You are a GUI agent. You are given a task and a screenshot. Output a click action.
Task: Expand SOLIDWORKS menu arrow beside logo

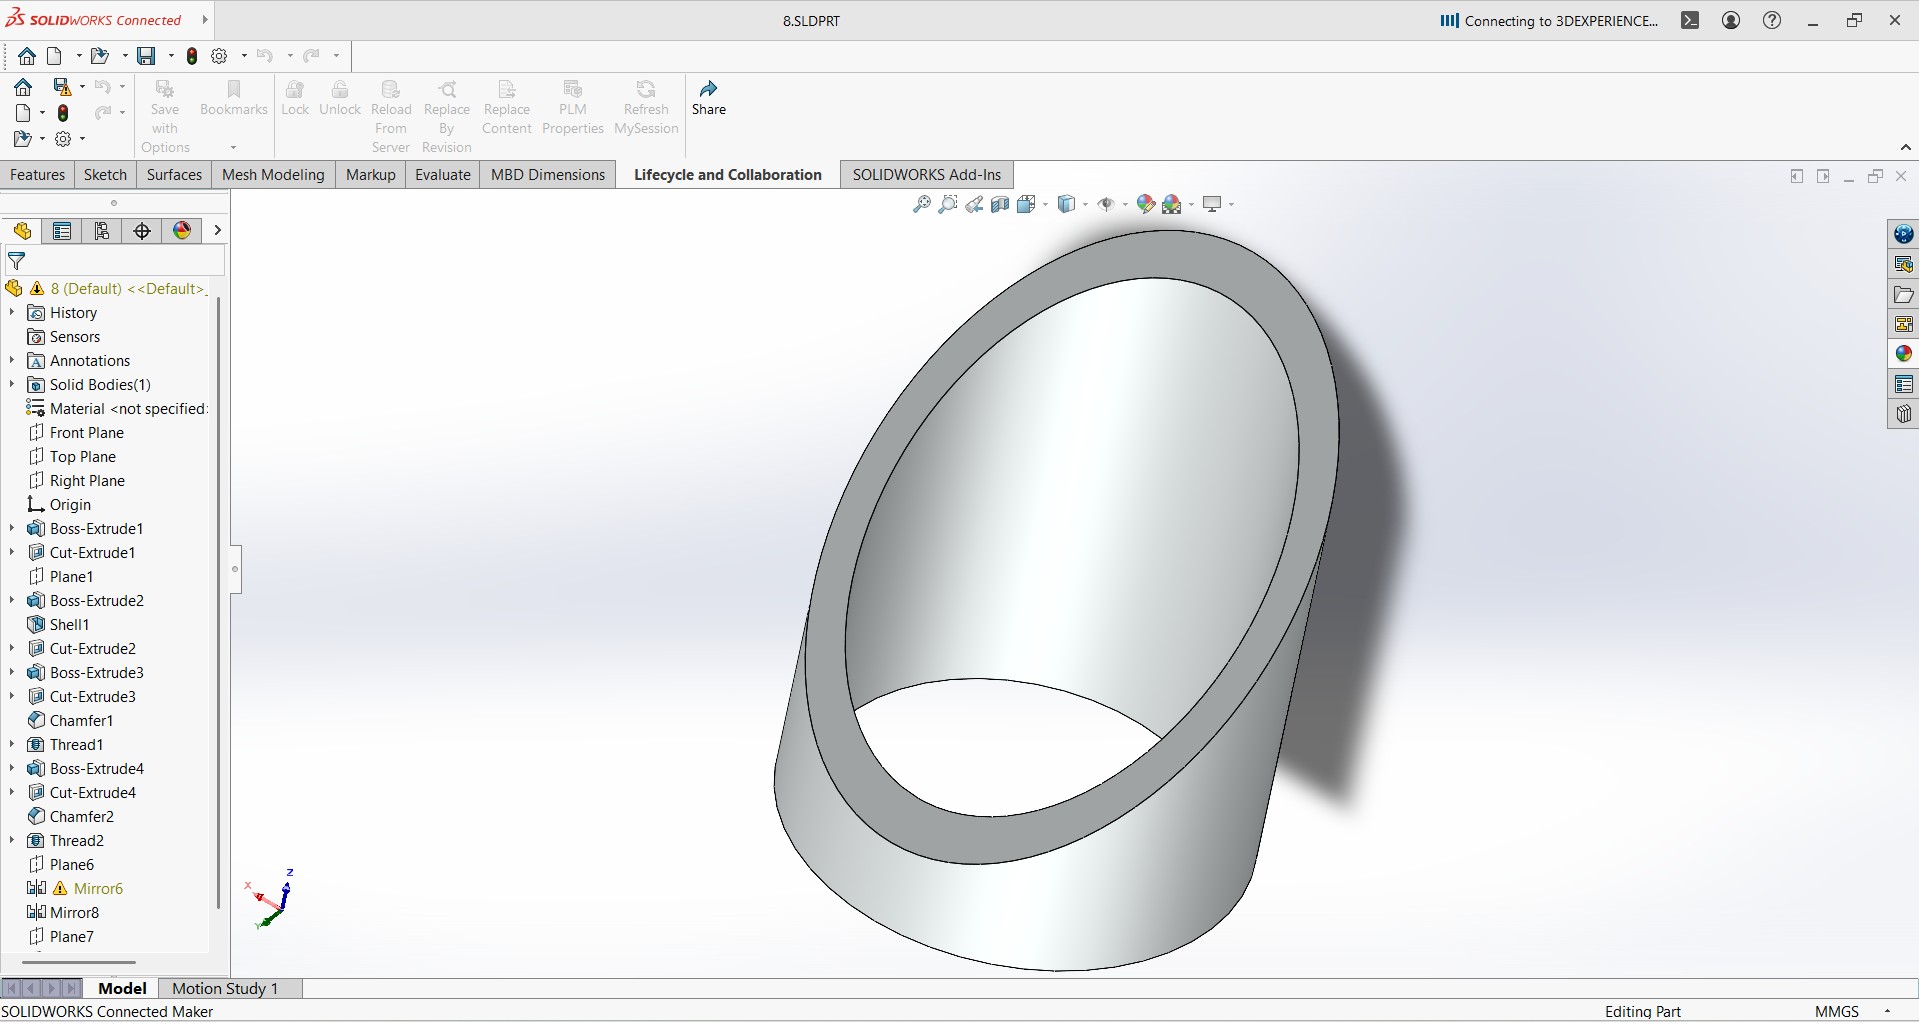205,19
